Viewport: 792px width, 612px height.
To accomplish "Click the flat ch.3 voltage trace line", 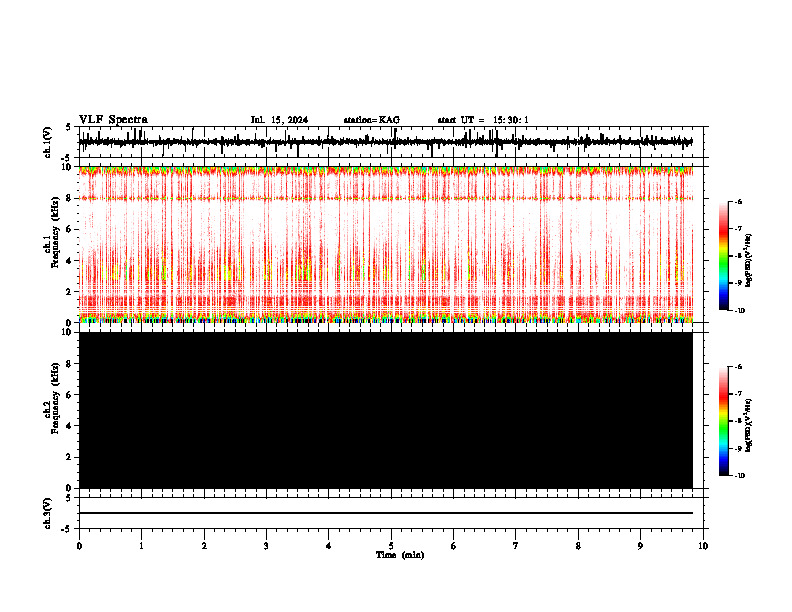I will 386,513.
